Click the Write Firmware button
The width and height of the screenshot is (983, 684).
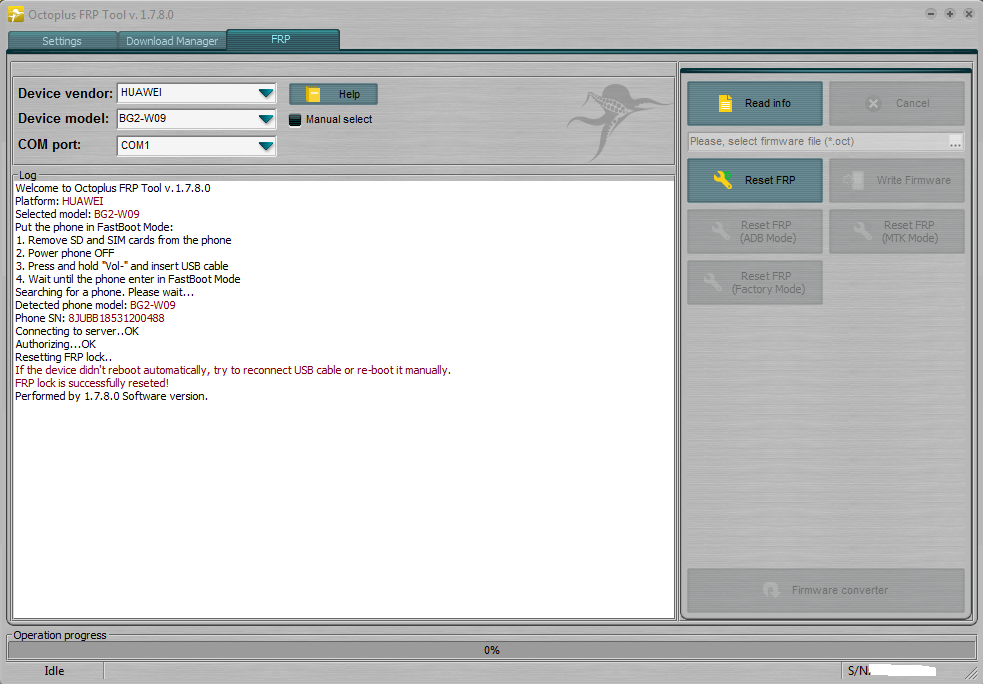(x=896, y=180)
